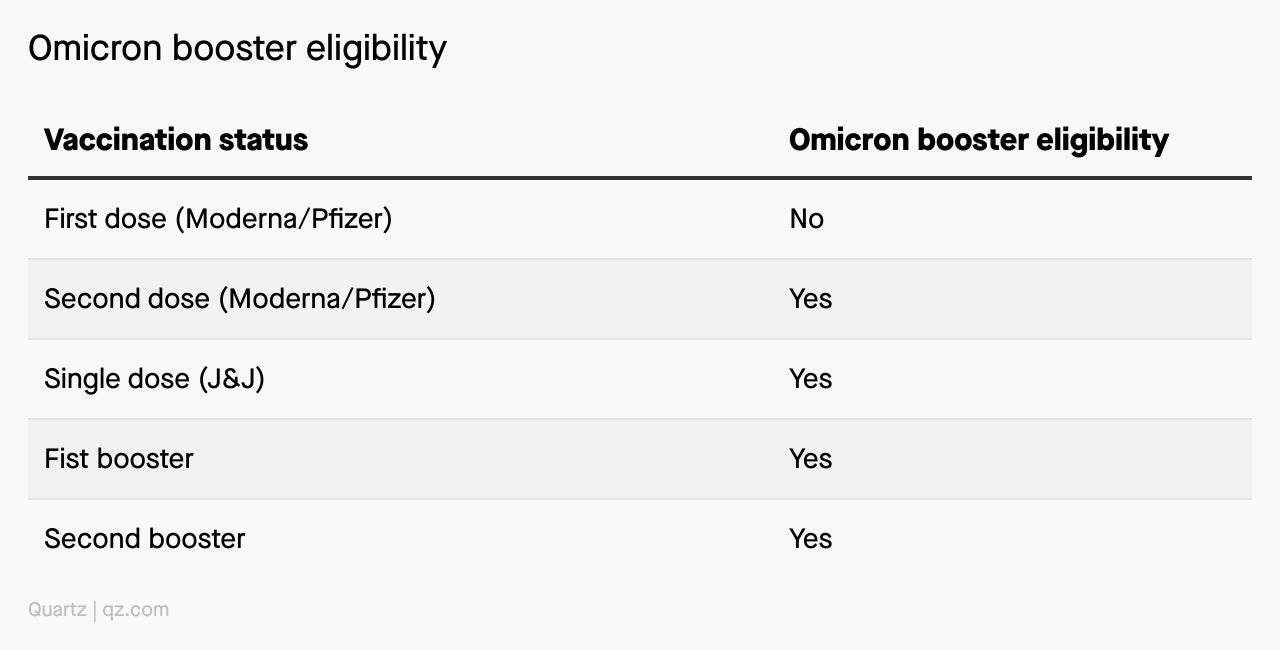Click the 'Quartz' source credit text

click(57, 609)
